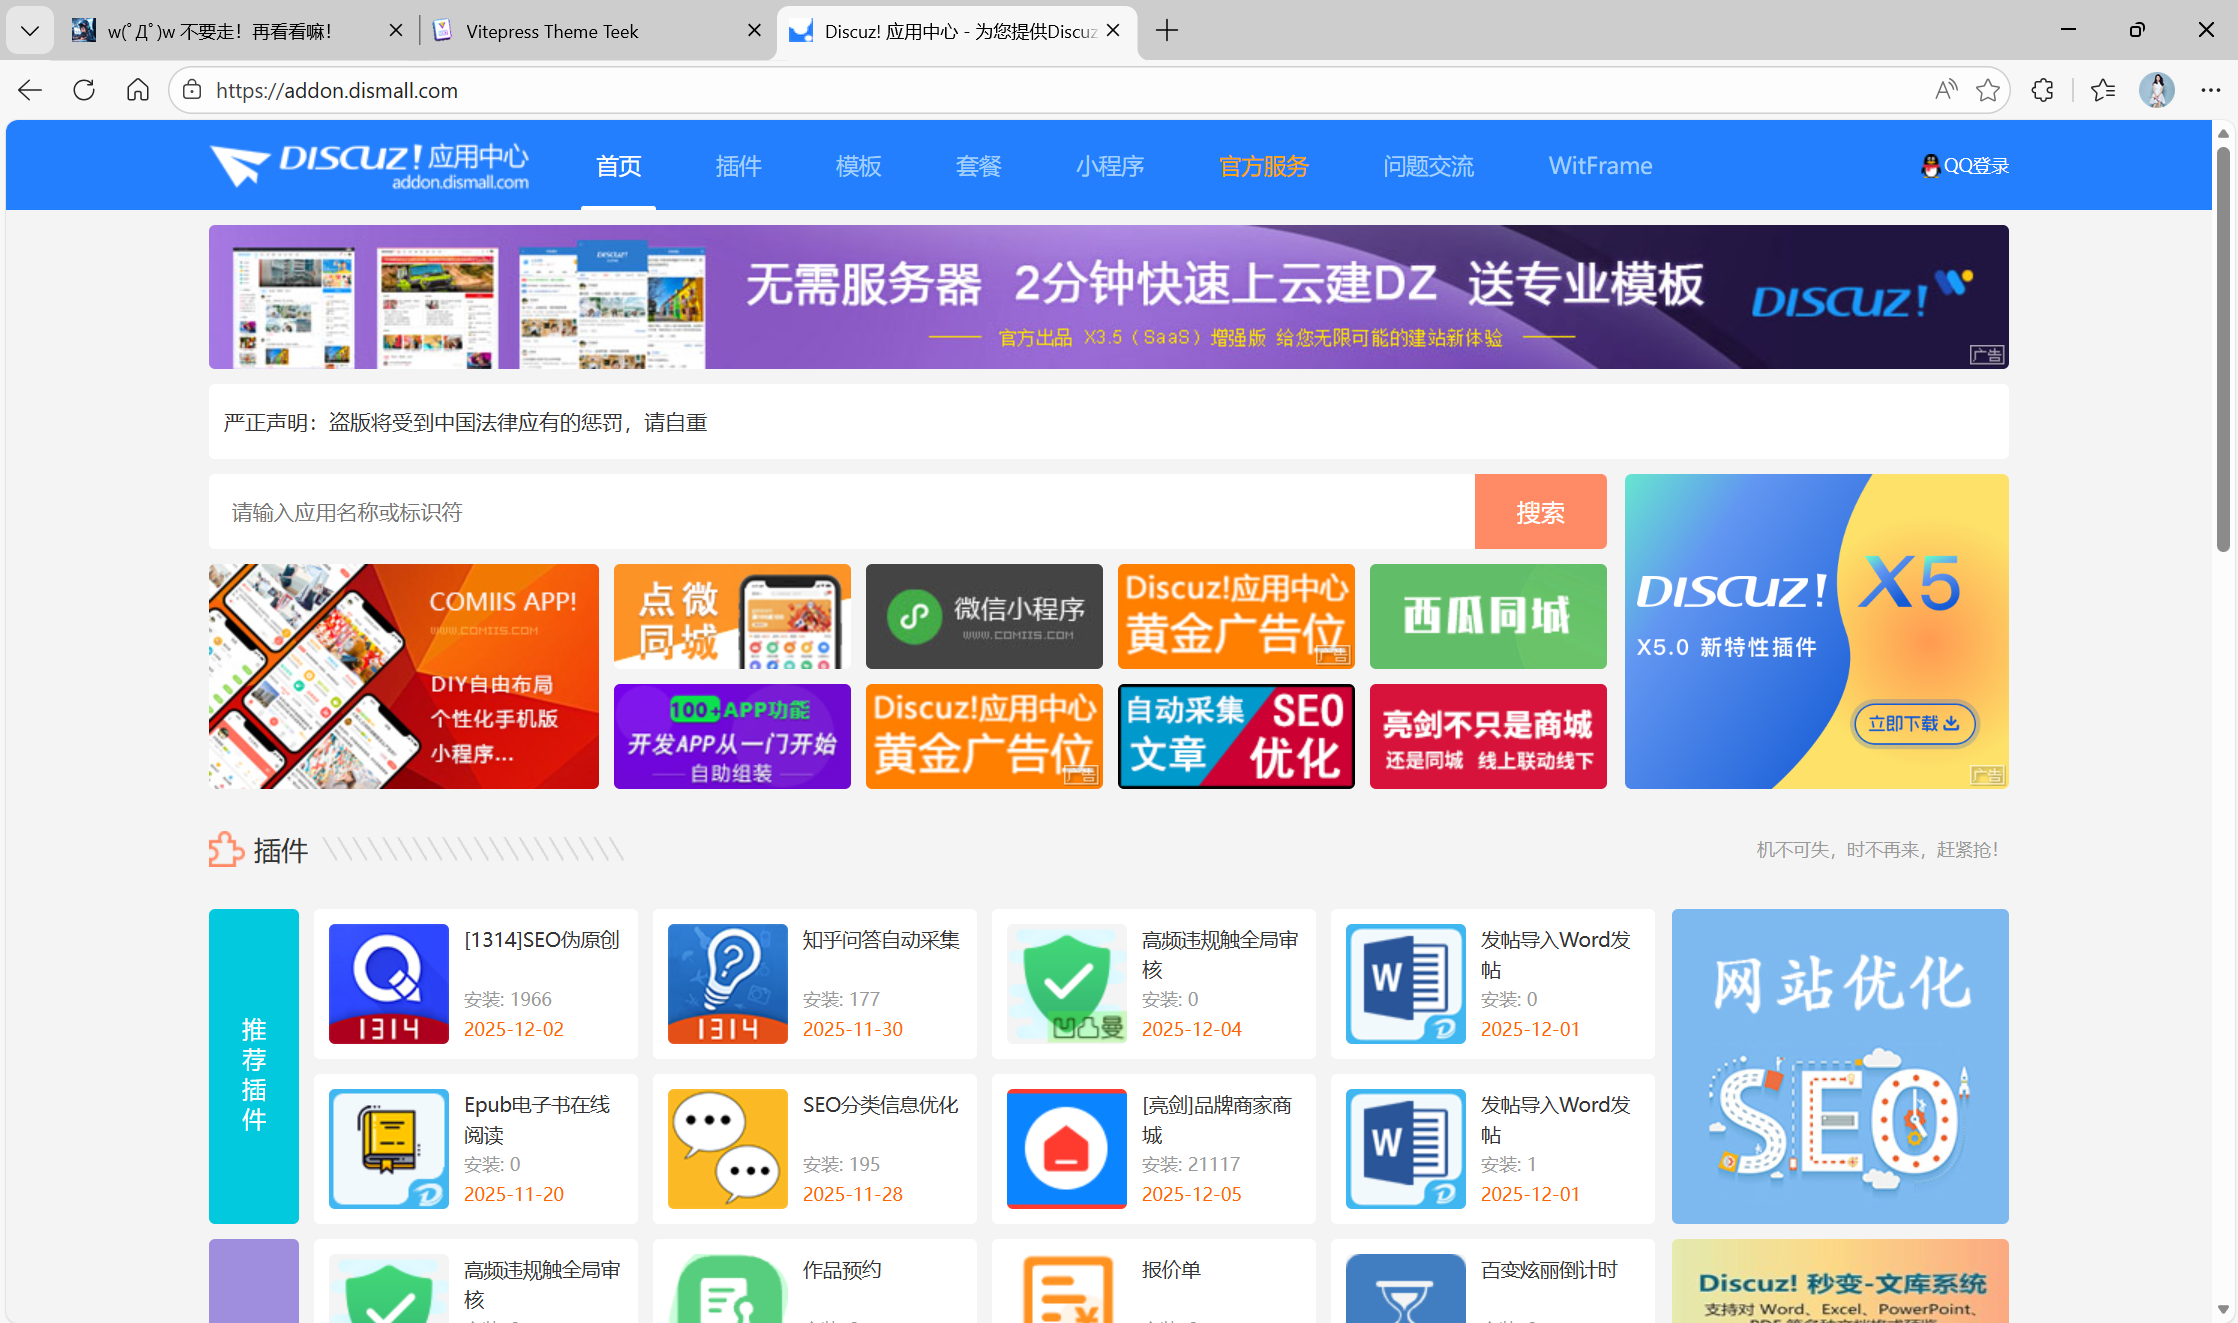This screenshot has width=2238, height=1323.
Task: Click the orange 搜索 button
Action: (1540, 512)
